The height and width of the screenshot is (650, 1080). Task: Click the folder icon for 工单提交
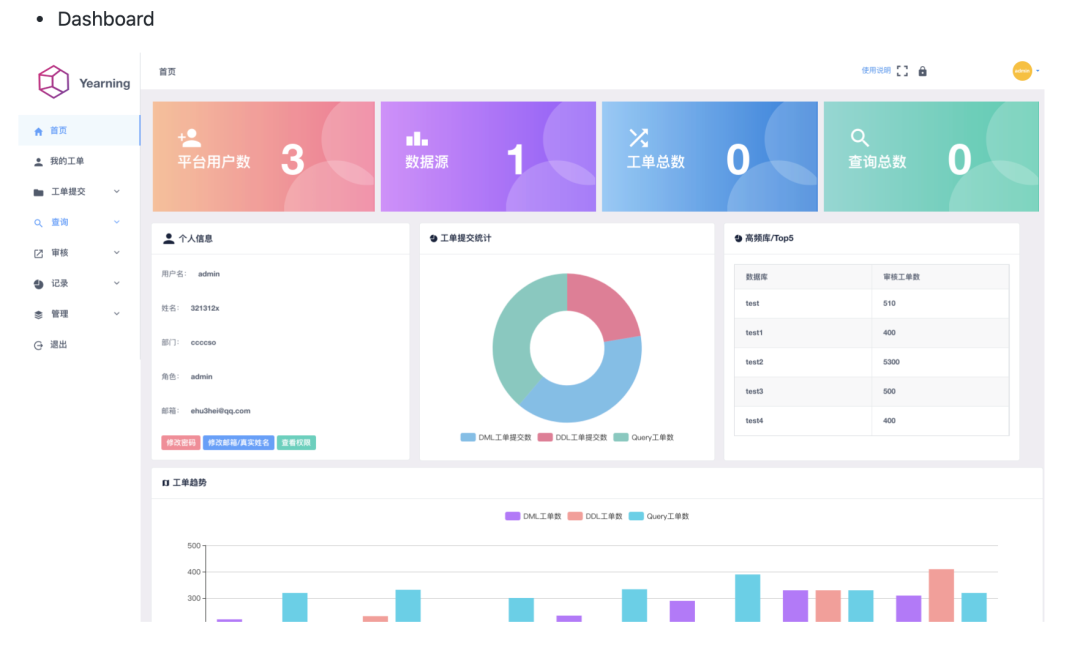(39, 192)
